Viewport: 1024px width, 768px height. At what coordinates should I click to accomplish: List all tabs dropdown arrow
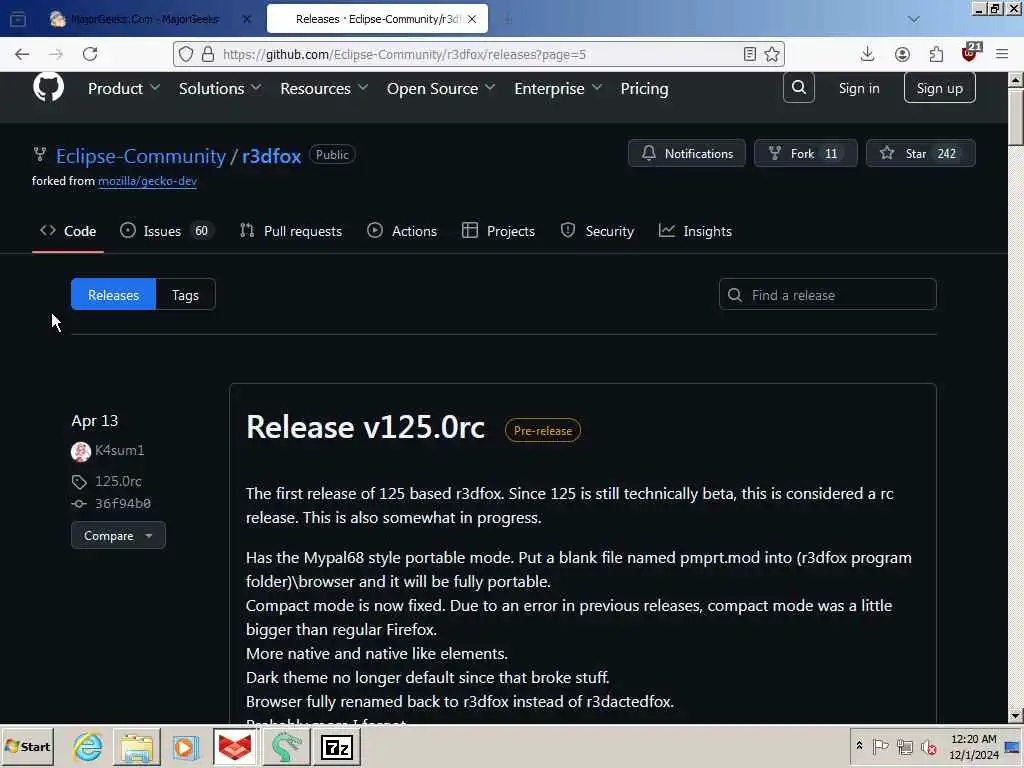[914, 19]
